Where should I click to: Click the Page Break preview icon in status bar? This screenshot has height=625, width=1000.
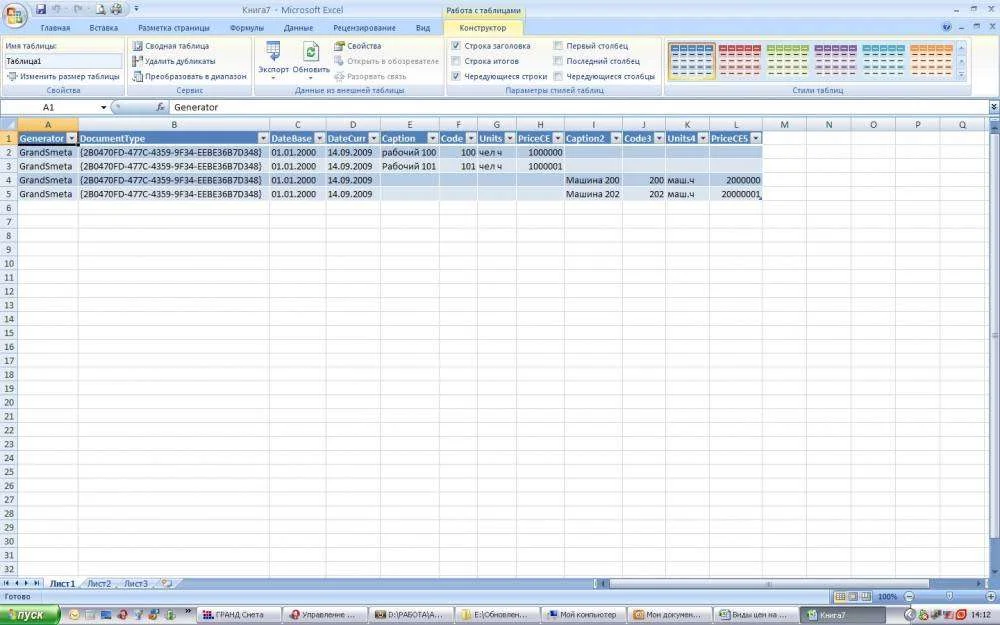click(865, 597)
